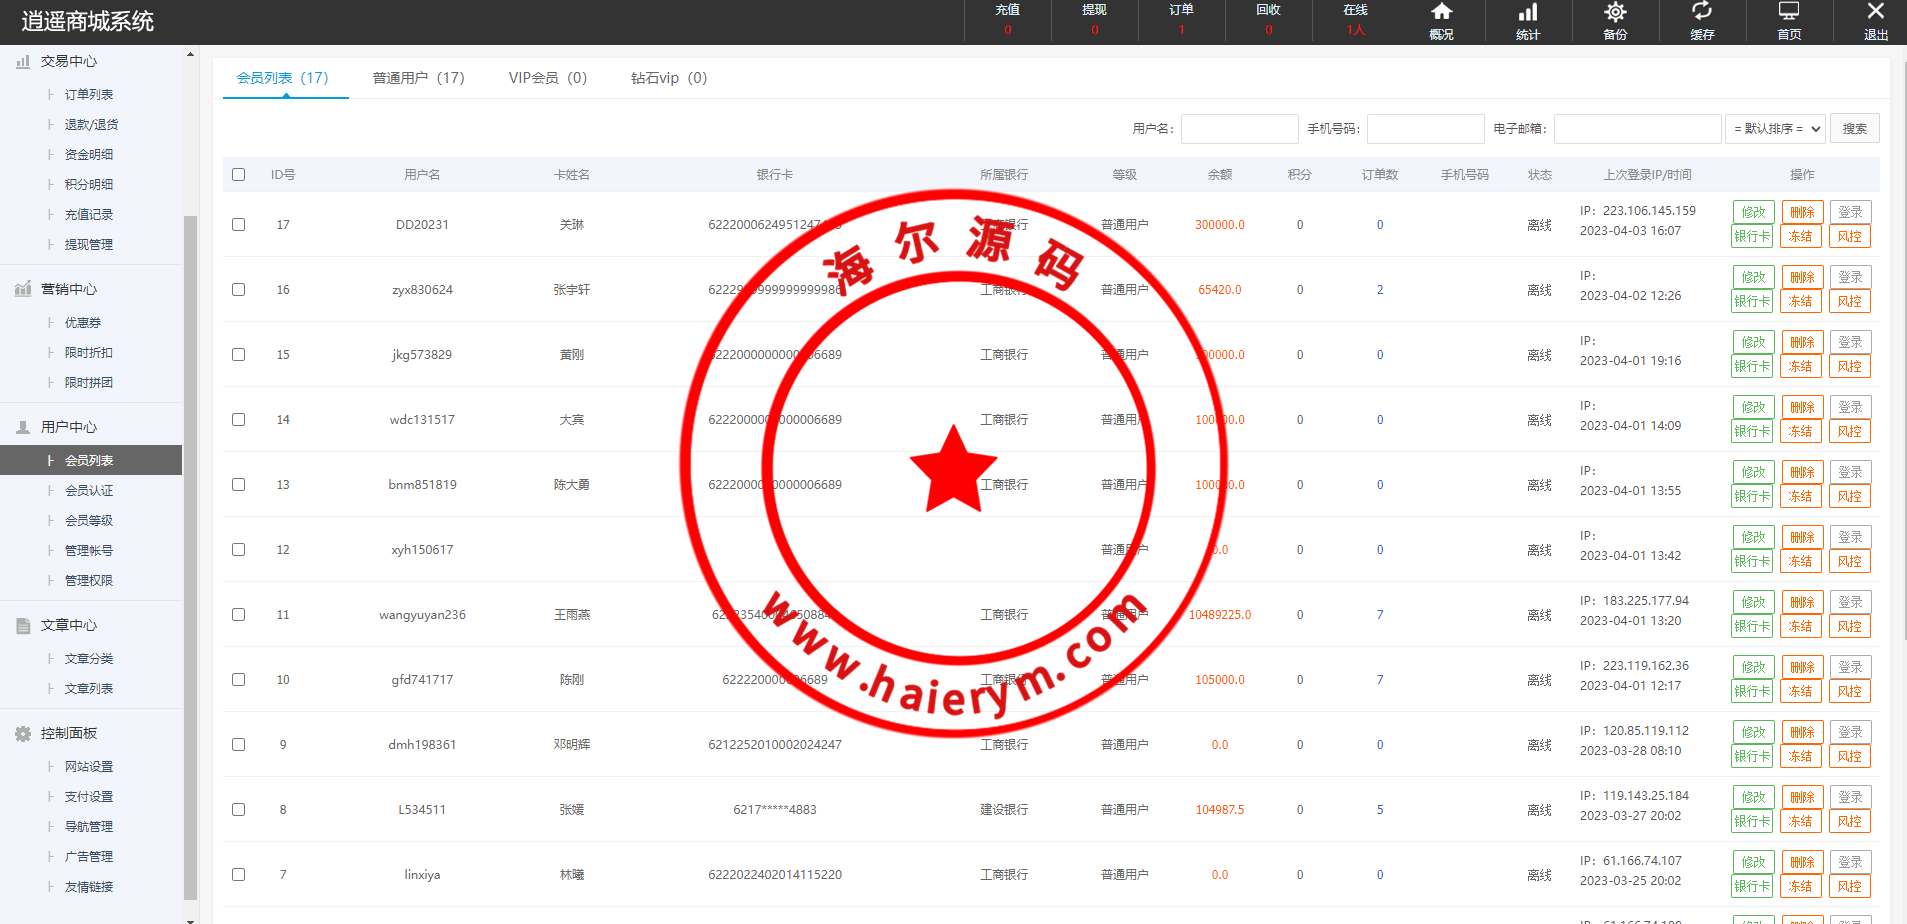Click the 缓存 refresh icon

pos(1702,13)
